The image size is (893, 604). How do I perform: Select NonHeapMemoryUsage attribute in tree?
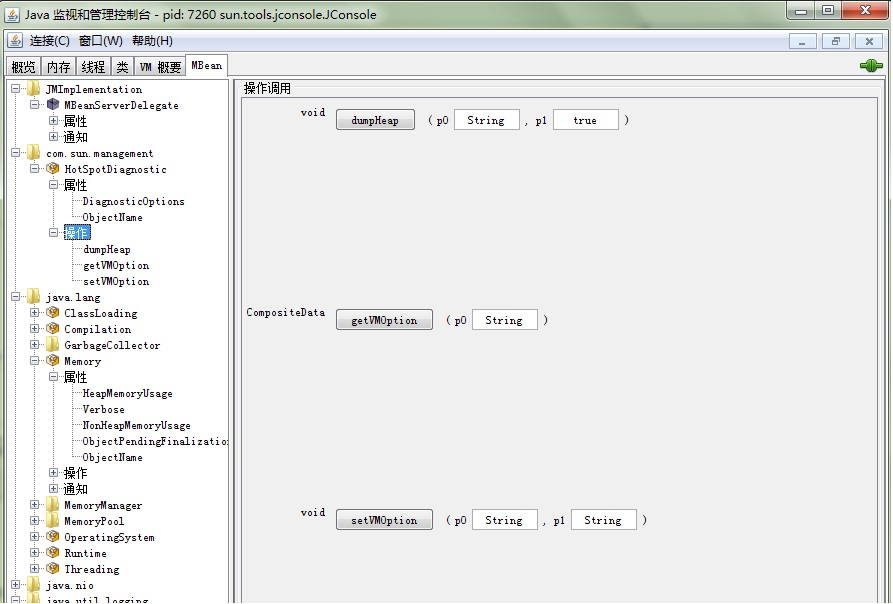coord(136,425)
